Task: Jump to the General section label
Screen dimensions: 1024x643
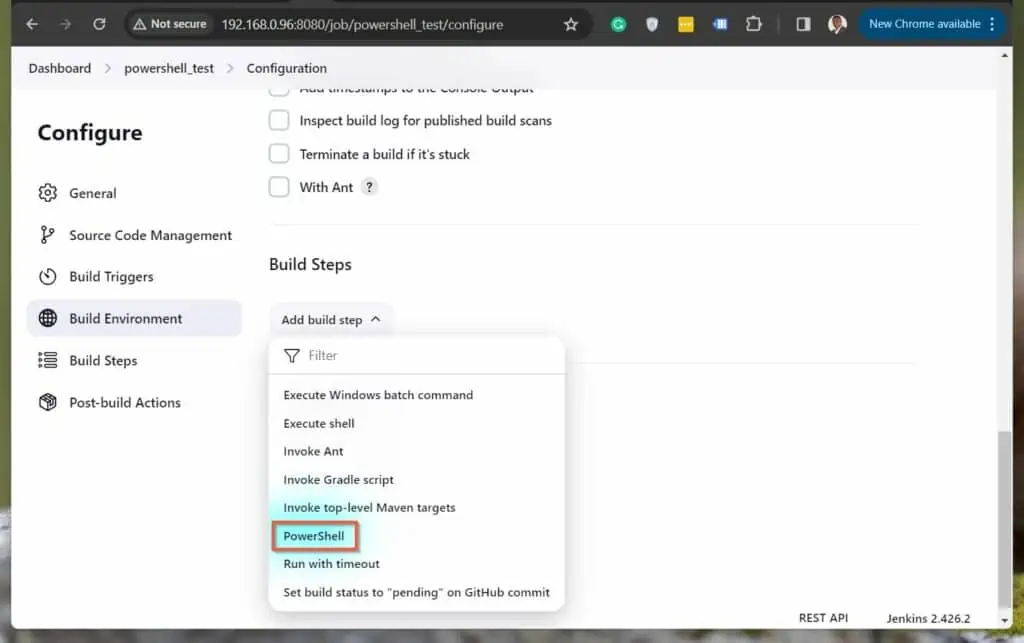Action: (x=93, y=193)
